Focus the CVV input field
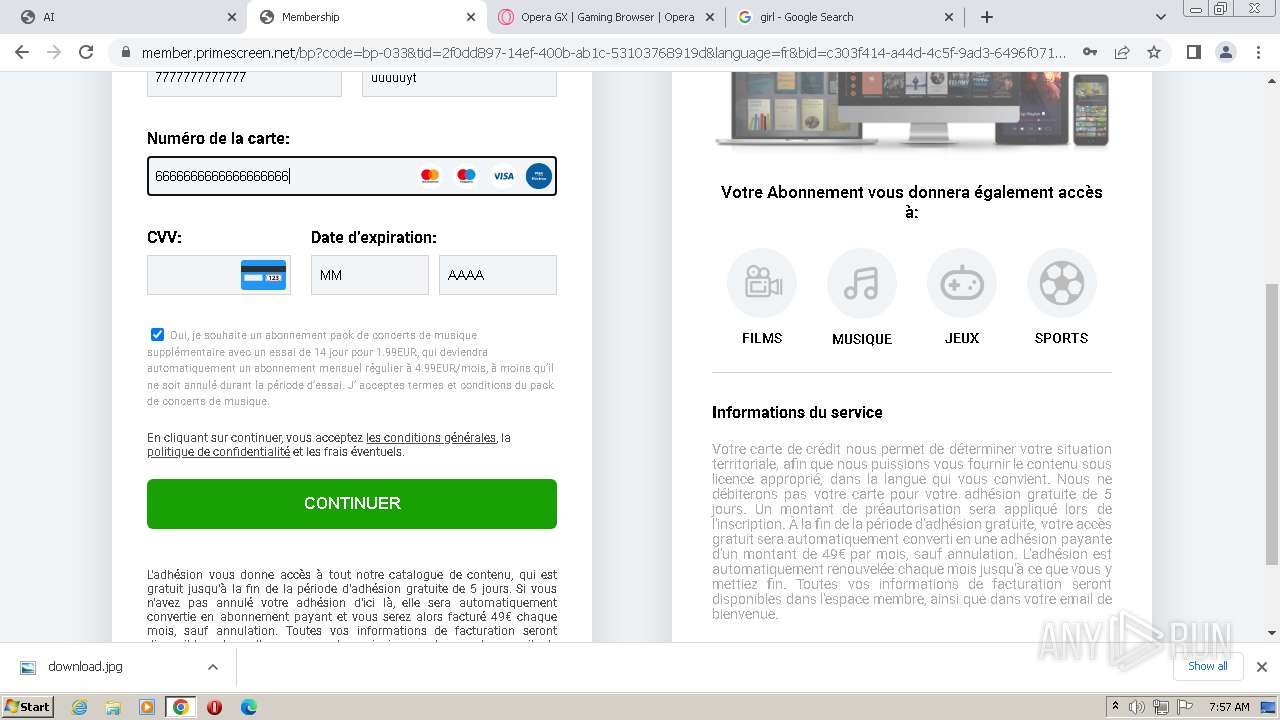Image resolution: width=1280 pixels, height=720 pixels. coord(219,275)
